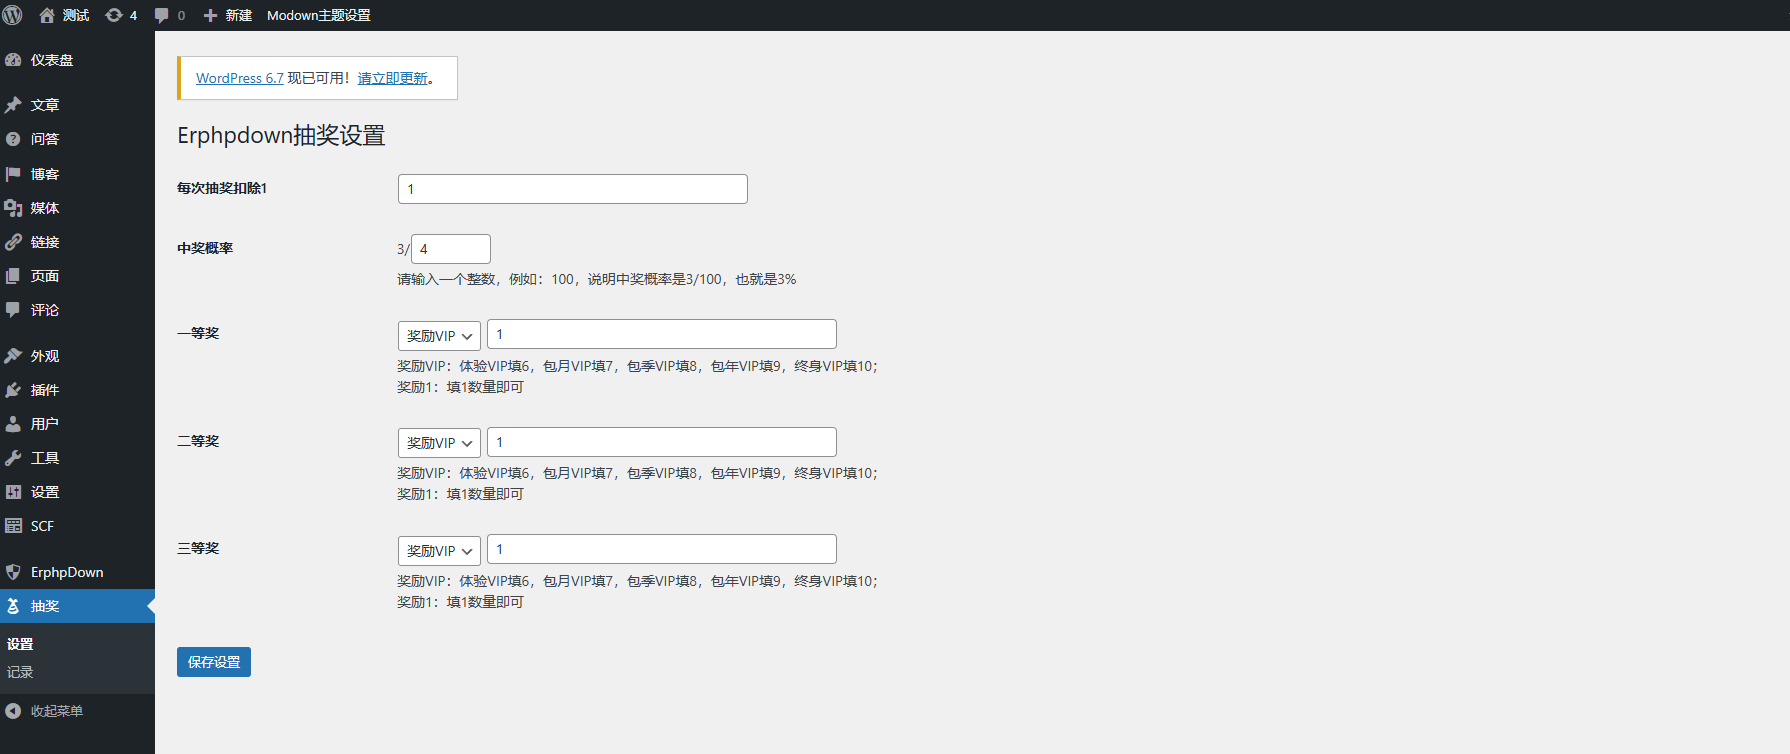Open the 插件 menu label
The width and height of the screenshot is (1790, 754).
coord(45,390)
